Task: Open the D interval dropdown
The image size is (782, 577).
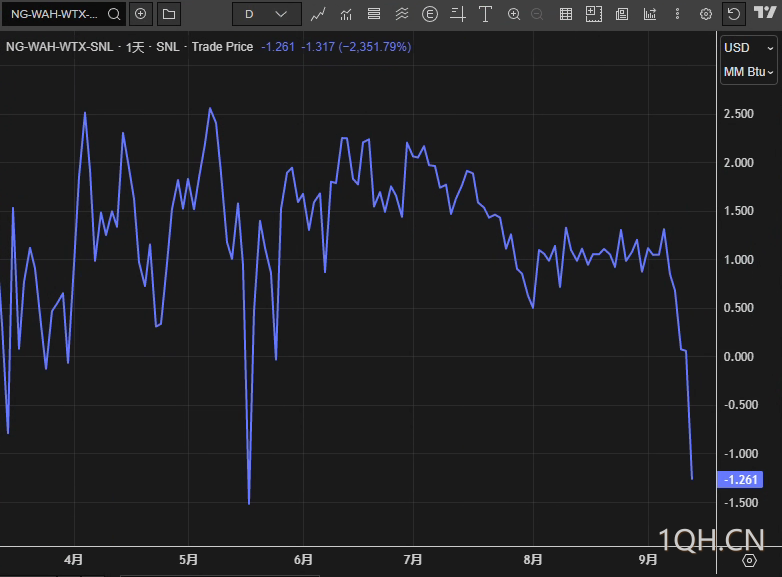Action: pos(265,14)
